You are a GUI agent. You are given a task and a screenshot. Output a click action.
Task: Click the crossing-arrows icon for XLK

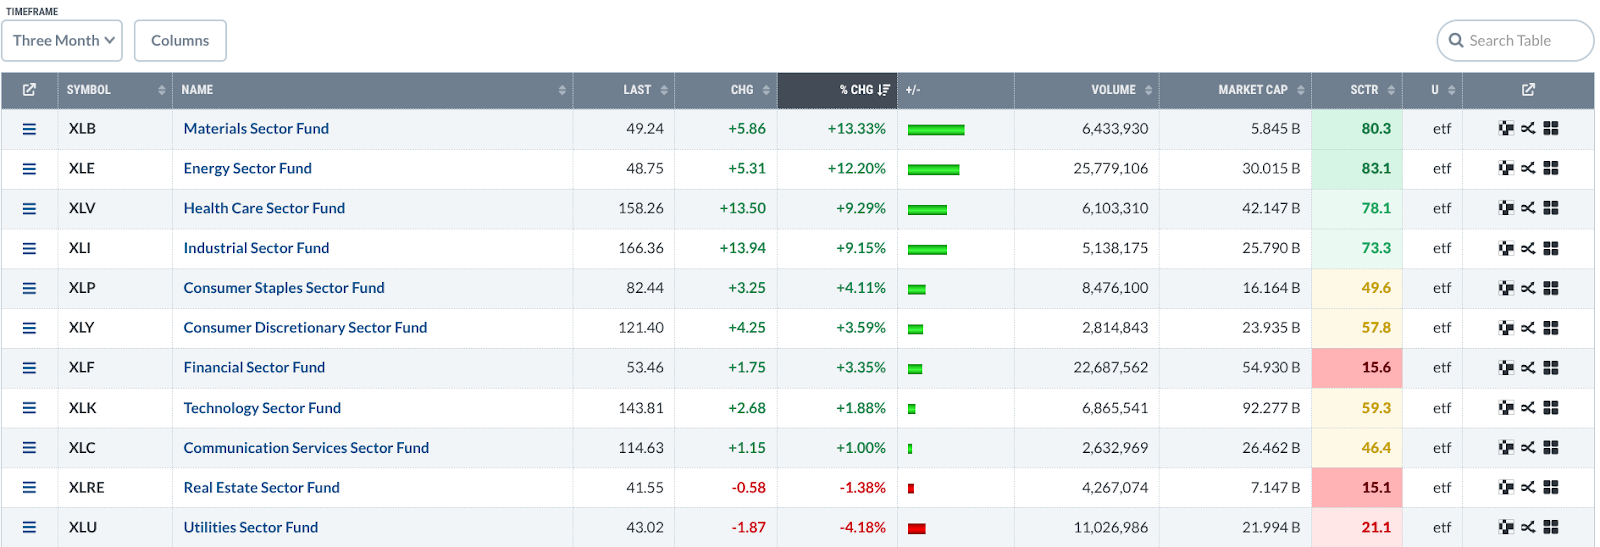[x=1528, y=408]
